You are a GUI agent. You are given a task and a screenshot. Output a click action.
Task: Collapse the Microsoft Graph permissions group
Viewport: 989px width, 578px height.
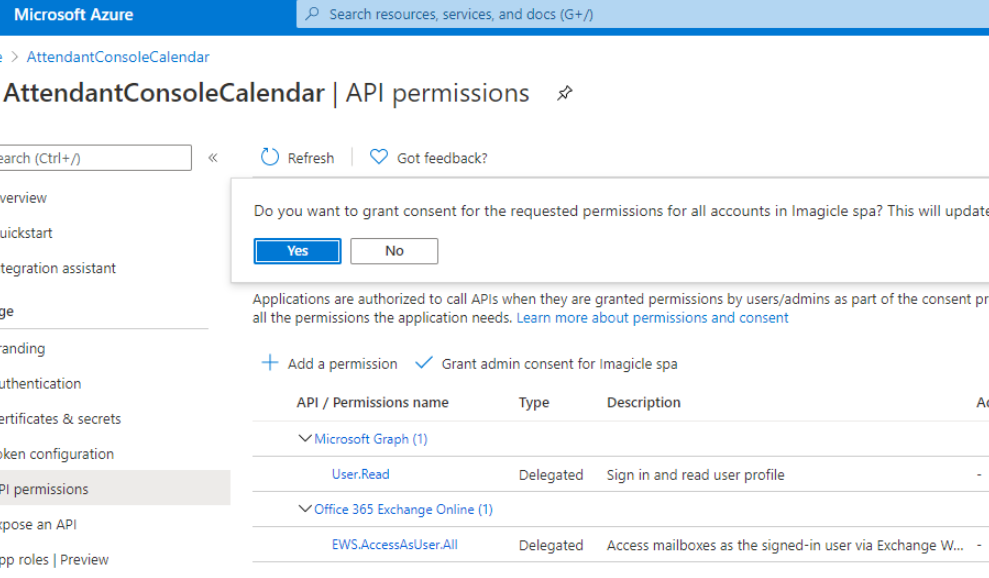pos(305,439)
